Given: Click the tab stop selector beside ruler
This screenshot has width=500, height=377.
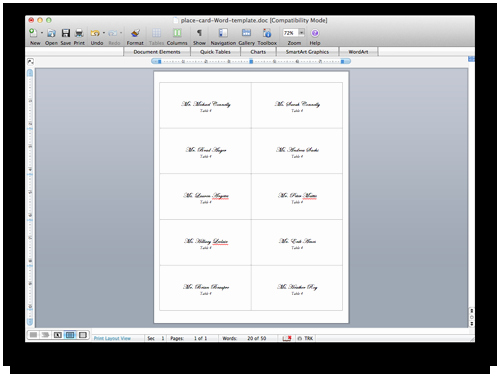Looking at the screenshot, I should pyautogui.click(x=30, y=61).
